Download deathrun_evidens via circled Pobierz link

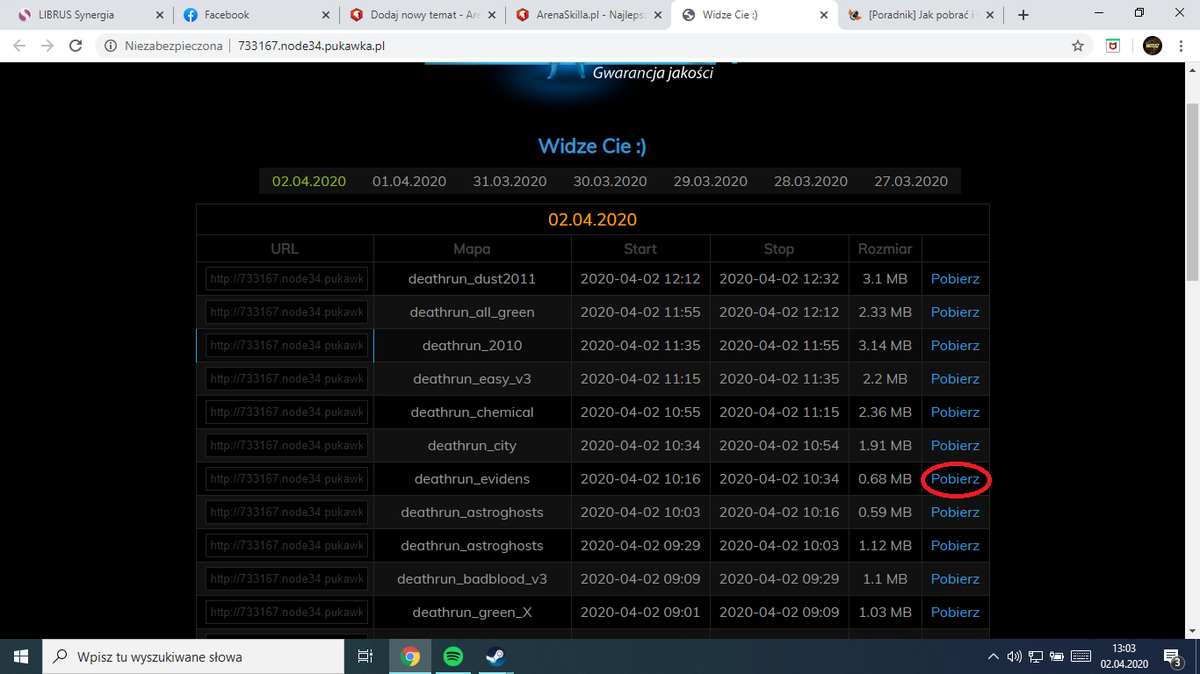(955, 479)
